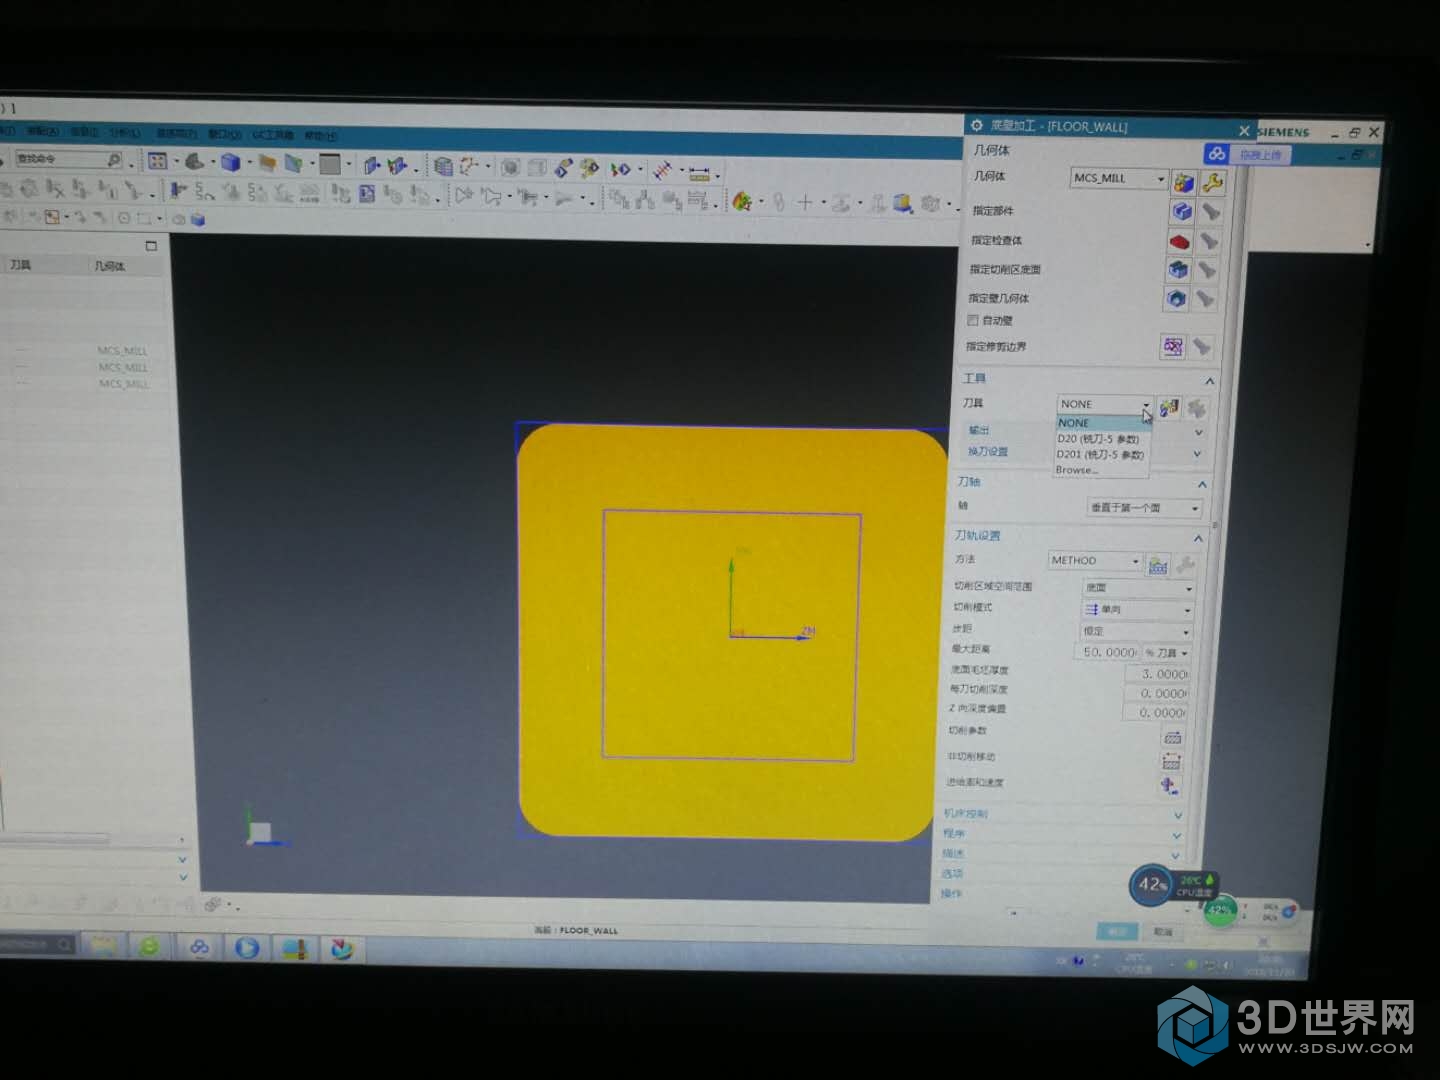Screen dimensions: 1440x1080
Task: Collapse the Tool Axis (刀轴) section
Action: [1202, 484]
